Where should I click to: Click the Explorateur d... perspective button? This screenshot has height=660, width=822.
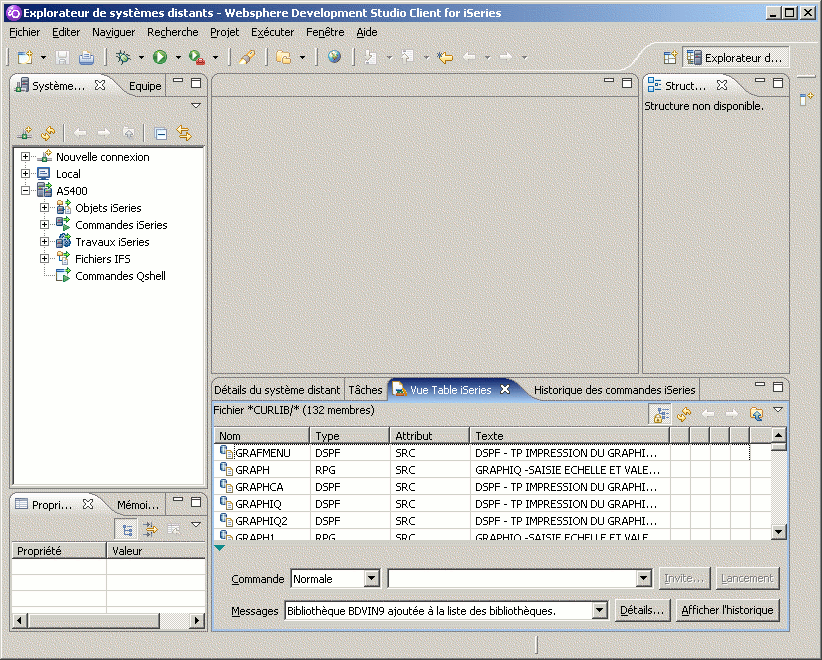[736, 57]
